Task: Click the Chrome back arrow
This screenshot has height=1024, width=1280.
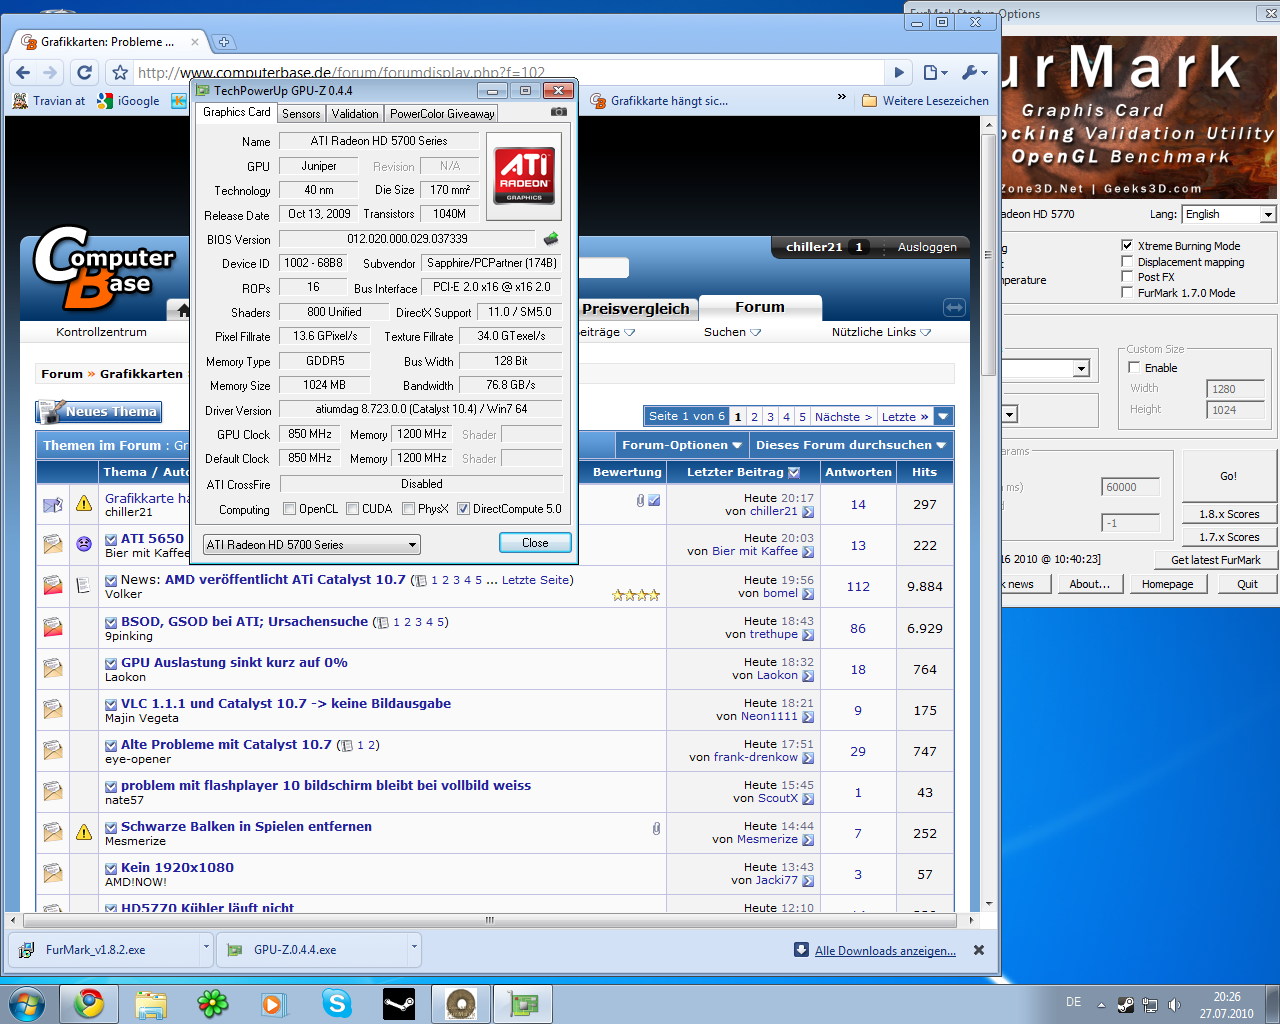Action: (23, 72)
